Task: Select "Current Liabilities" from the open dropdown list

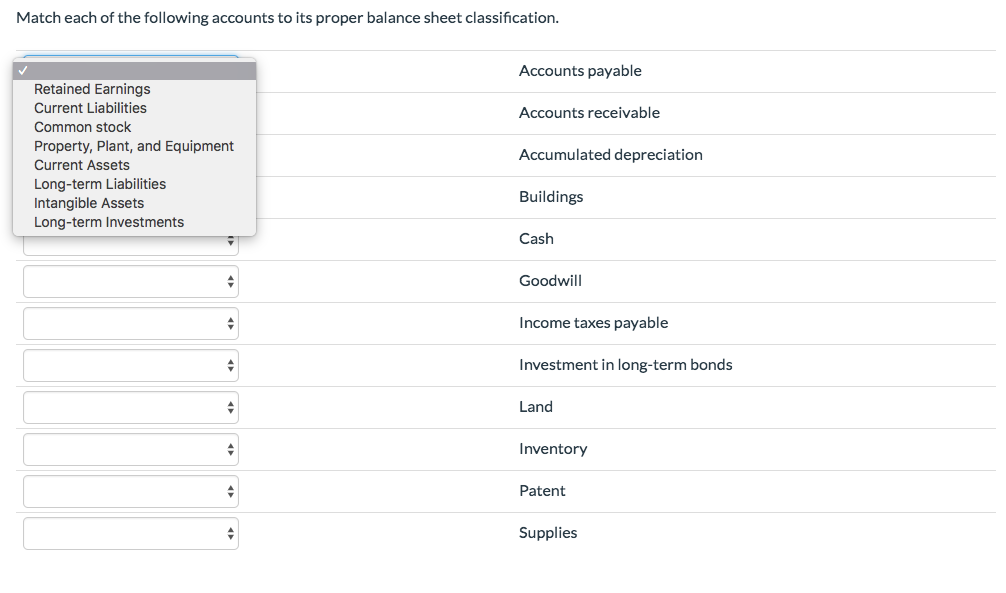Action: pyautogui.click(x=90, y=108)
